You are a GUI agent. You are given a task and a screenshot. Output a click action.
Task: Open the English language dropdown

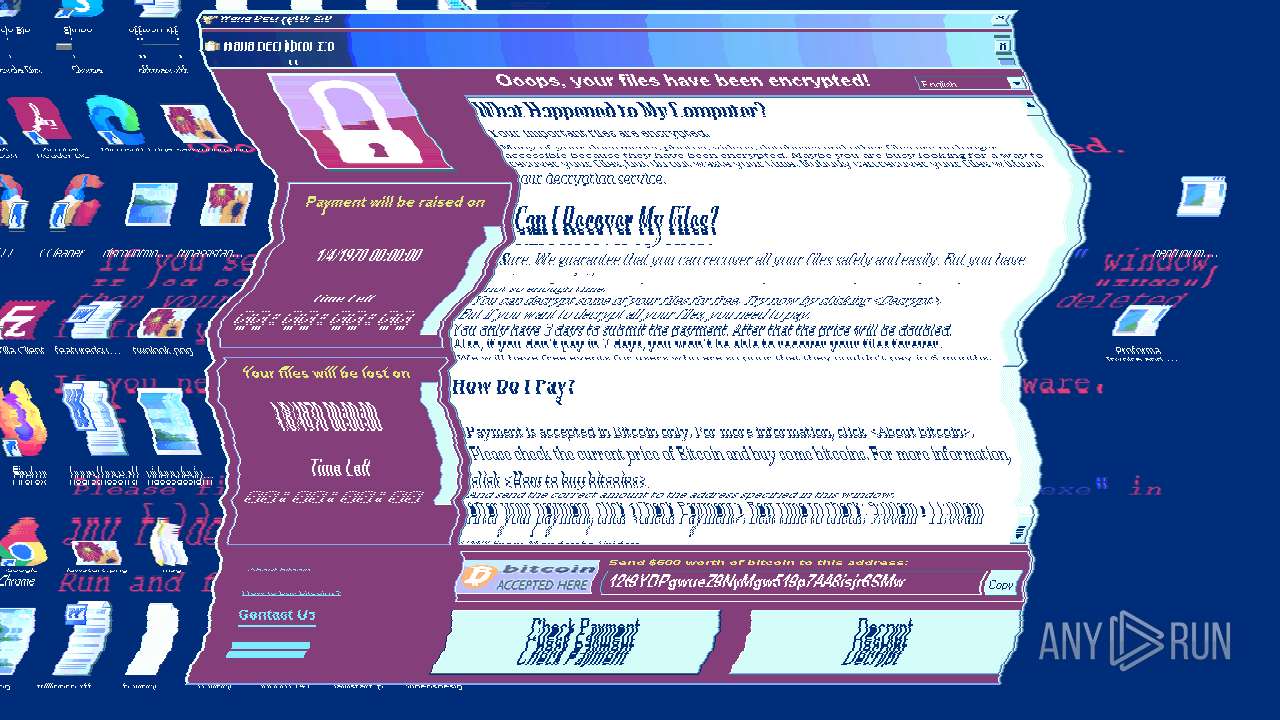(971, 84)
